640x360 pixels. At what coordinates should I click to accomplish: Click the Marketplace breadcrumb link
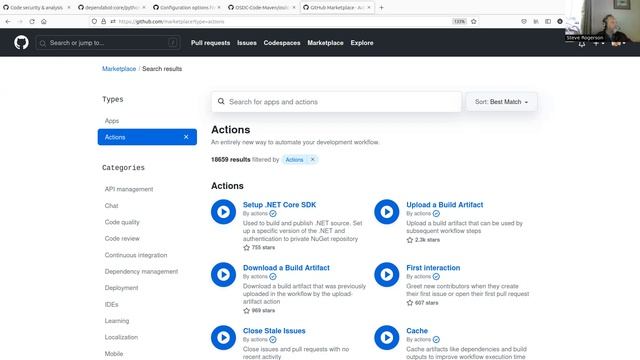point(119,69)
